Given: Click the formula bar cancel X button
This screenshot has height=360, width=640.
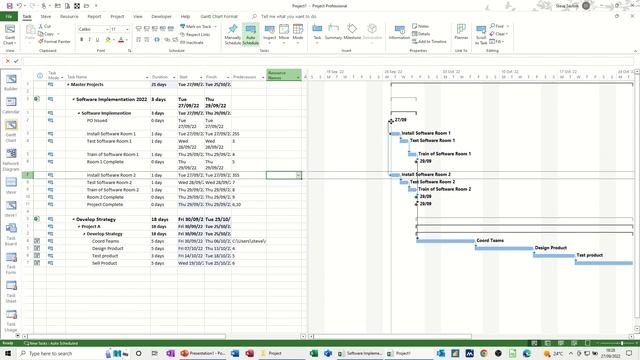Looking at the screenshot, I should pyautogui.click(x=7, y=61).
